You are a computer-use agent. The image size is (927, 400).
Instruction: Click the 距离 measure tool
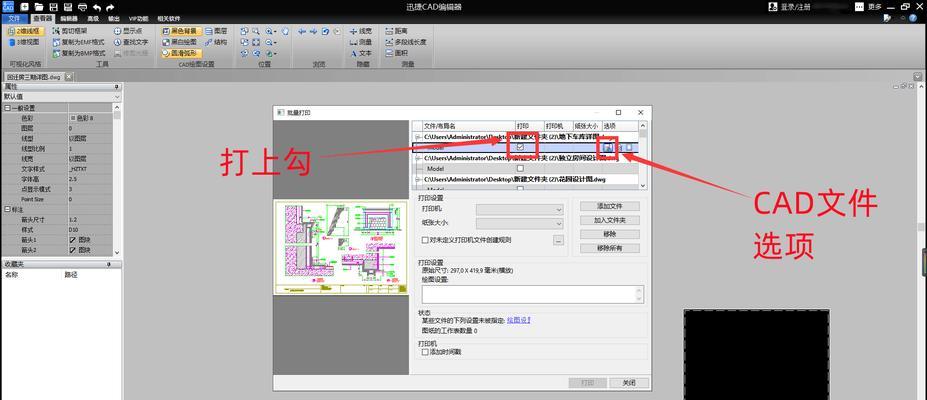click(396, 31)
